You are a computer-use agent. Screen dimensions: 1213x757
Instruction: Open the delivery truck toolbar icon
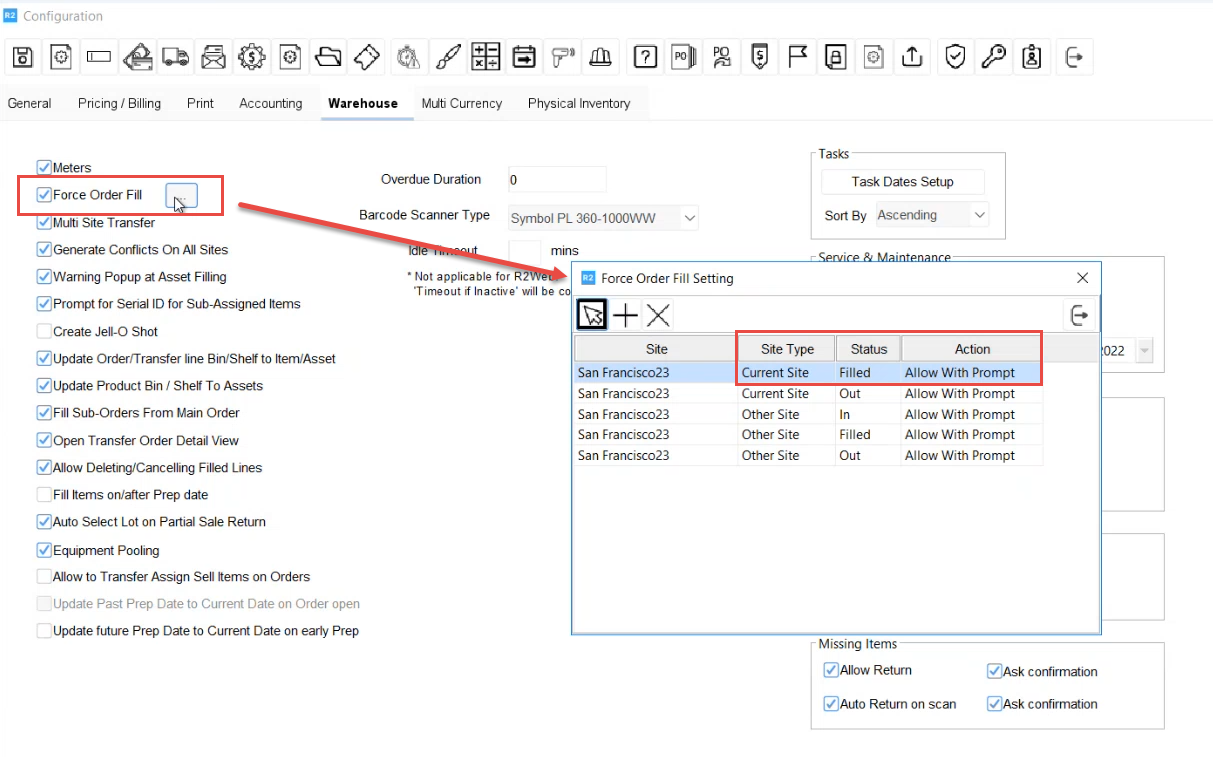point(175,58)
